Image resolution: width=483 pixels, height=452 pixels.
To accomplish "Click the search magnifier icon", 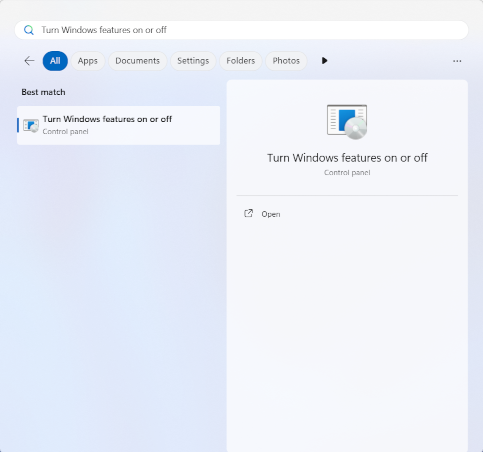I will point(29,30).
